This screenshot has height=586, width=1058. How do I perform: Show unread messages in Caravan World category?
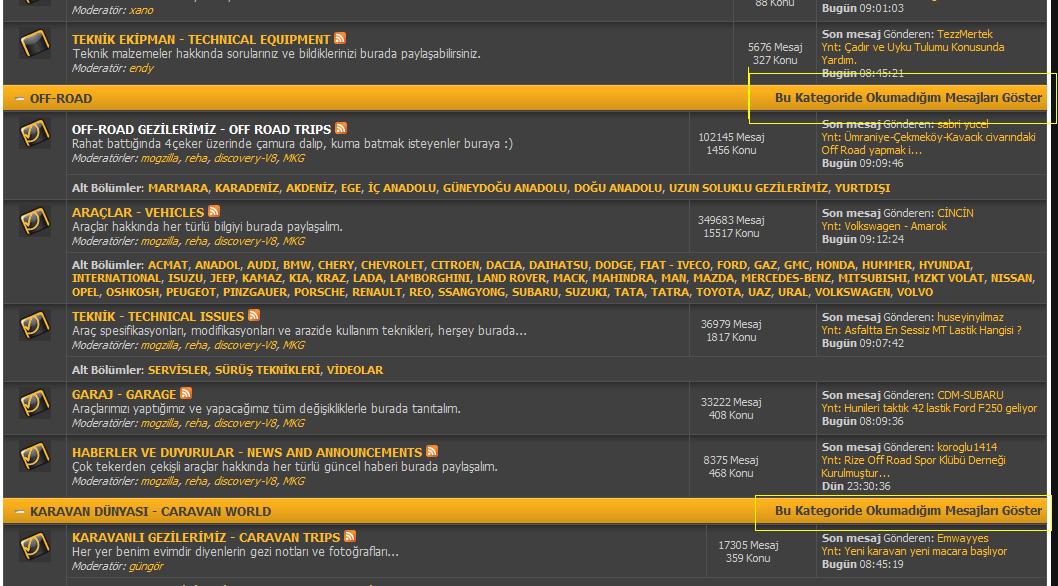[x=908, y=511]
